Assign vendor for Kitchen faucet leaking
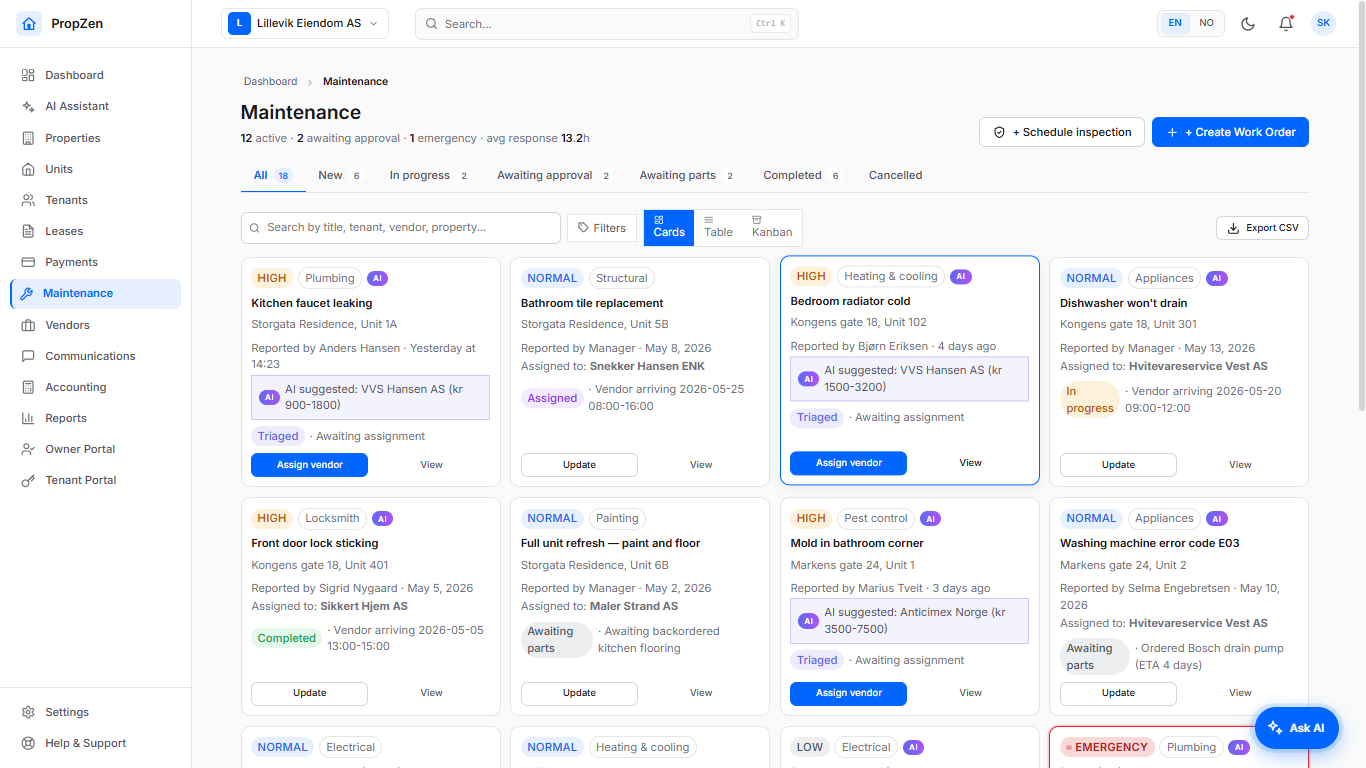The height and width of the screenshot is (768, 1366). 309,465
